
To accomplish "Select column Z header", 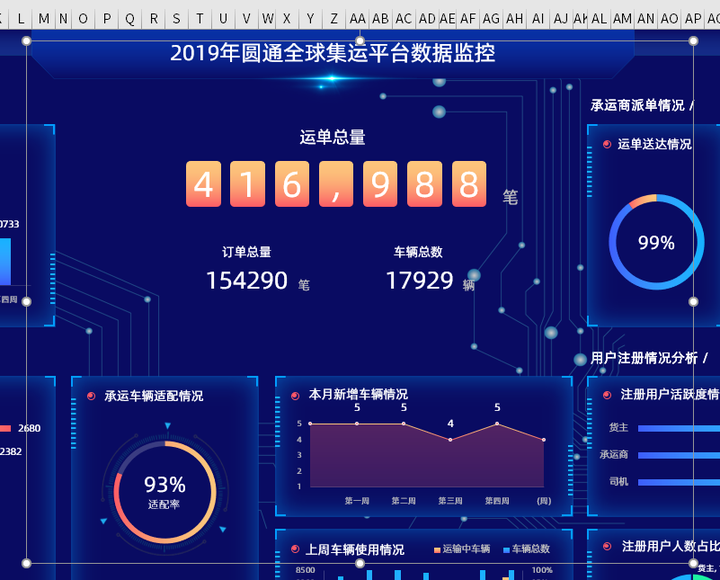I will pyautogui.click(x=334, y=19).
